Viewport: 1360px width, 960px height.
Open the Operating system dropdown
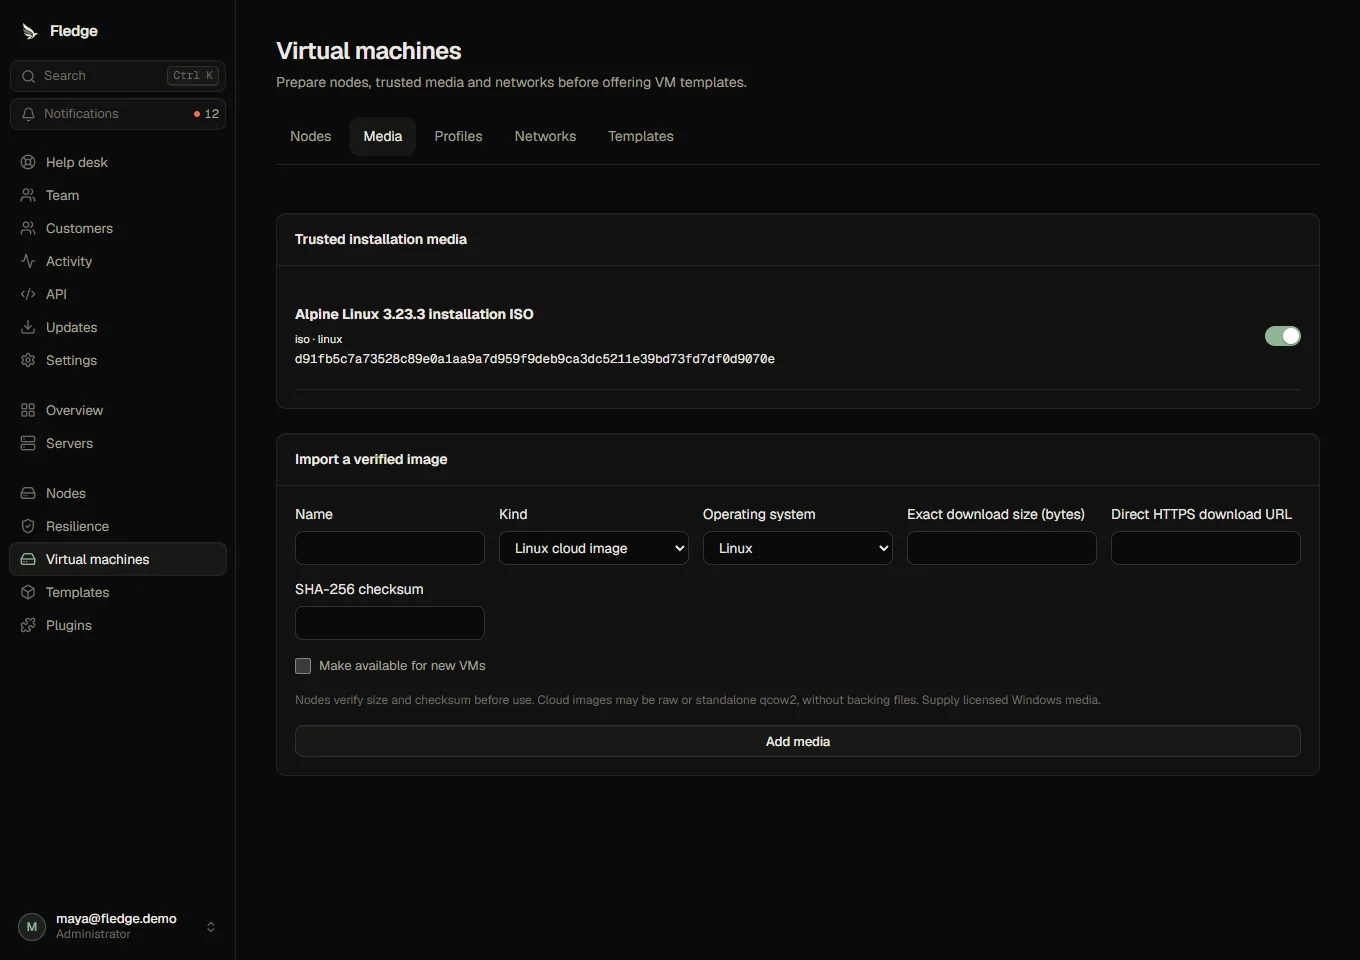point(798,548)
